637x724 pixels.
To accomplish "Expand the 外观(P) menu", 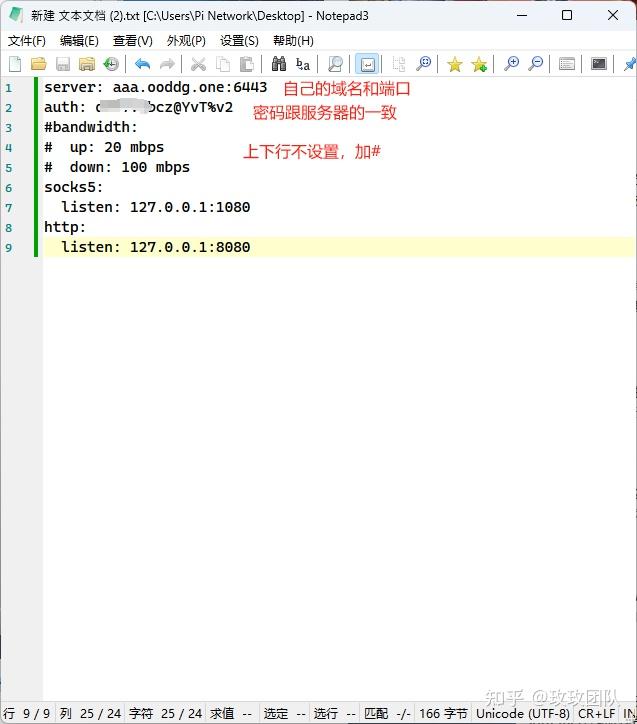I will 185,41.
